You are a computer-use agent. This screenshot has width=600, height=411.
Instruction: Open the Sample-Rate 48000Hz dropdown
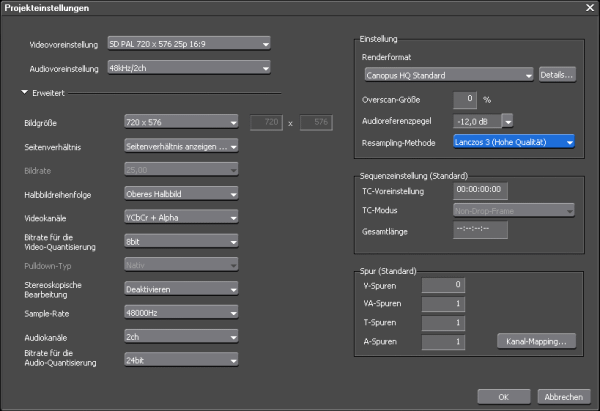[x=181, y=313]
